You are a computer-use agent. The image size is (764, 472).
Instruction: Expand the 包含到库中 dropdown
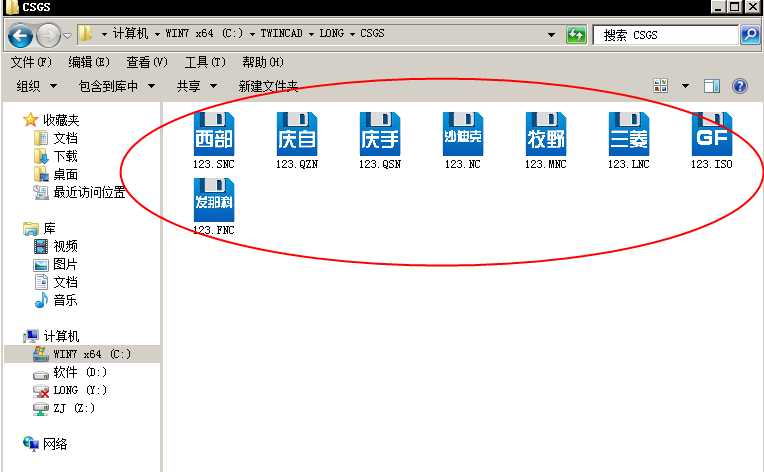[x=117, y=86]
